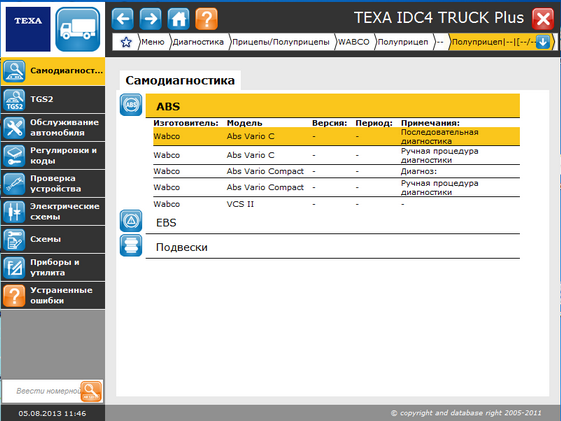Select the Прицепы/Полуприцепы breadcrumb
The width and height of the screenshot is (561, 421).
point(280,42)
